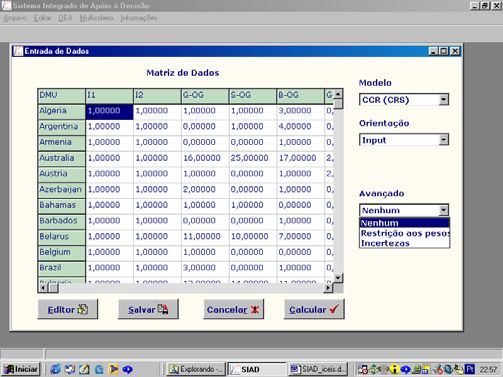This screenshot has height=377, width=503.
Task: Switch to the SIAD taskbar button
Action: click(257, 369)
